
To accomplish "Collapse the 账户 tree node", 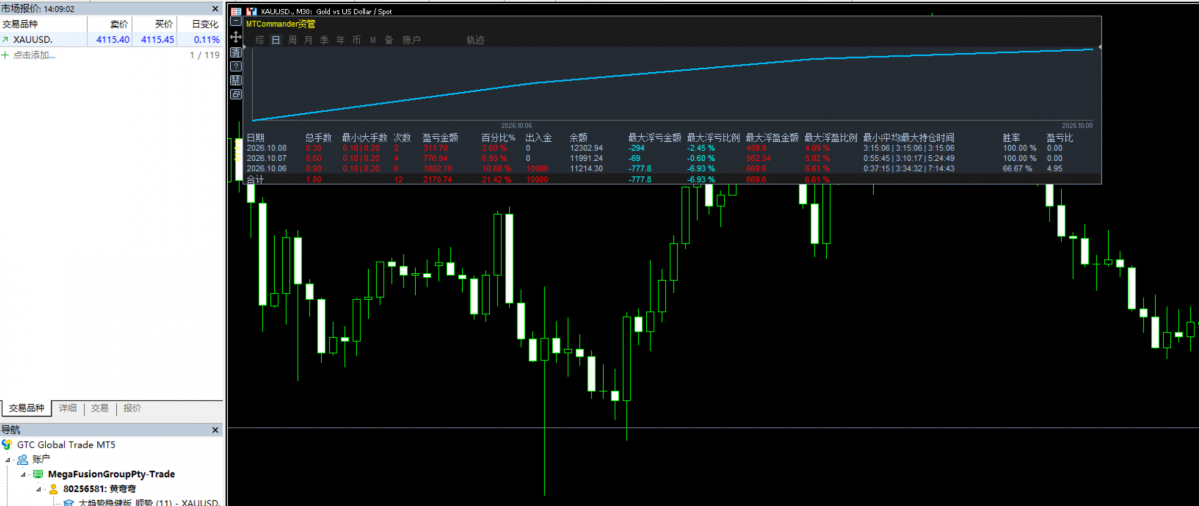I will tap(8, 459).
